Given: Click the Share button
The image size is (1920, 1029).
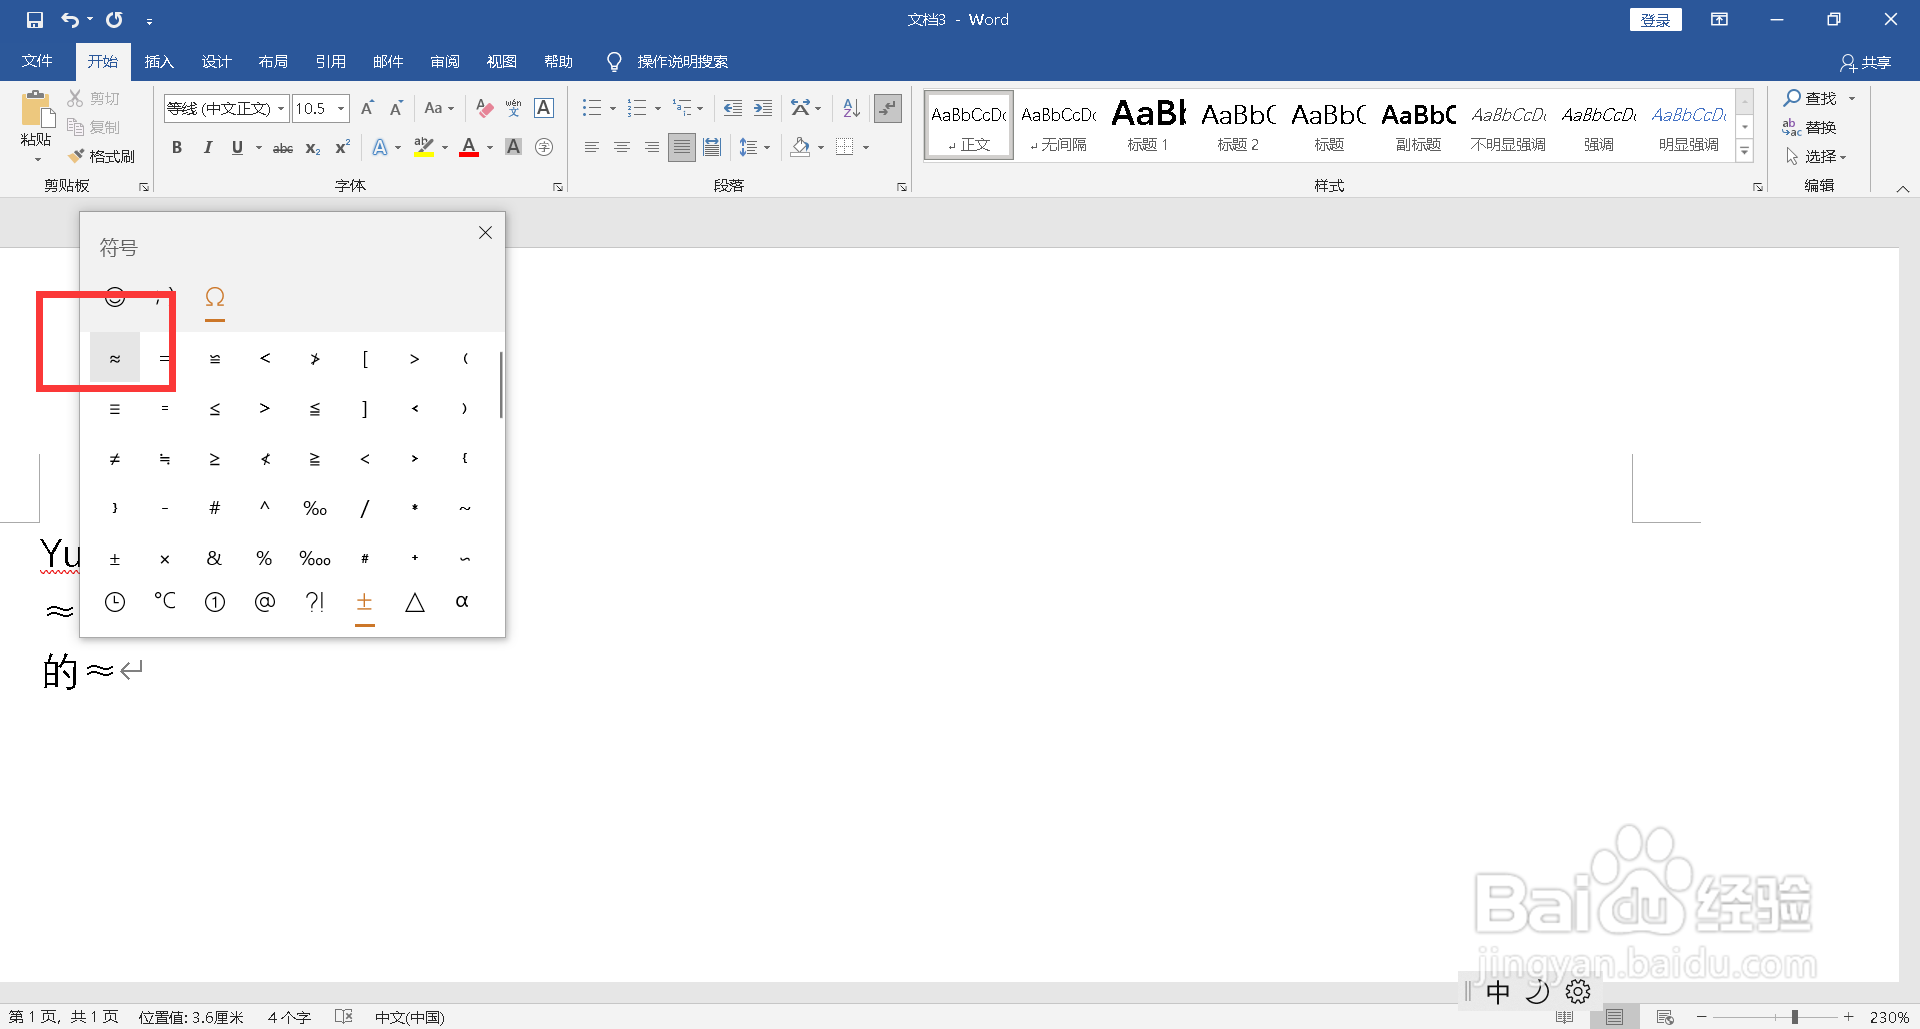Looking at the screenshot, I should coord(1866,63).
